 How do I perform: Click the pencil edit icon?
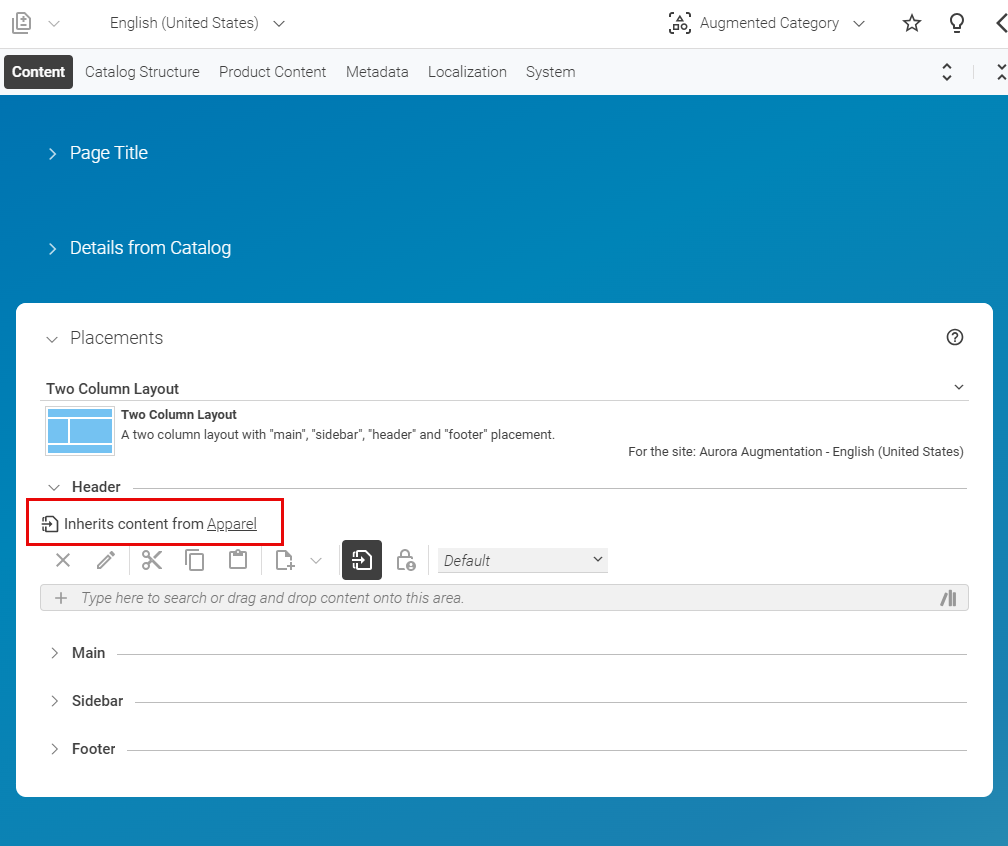(x=106, y=560)
